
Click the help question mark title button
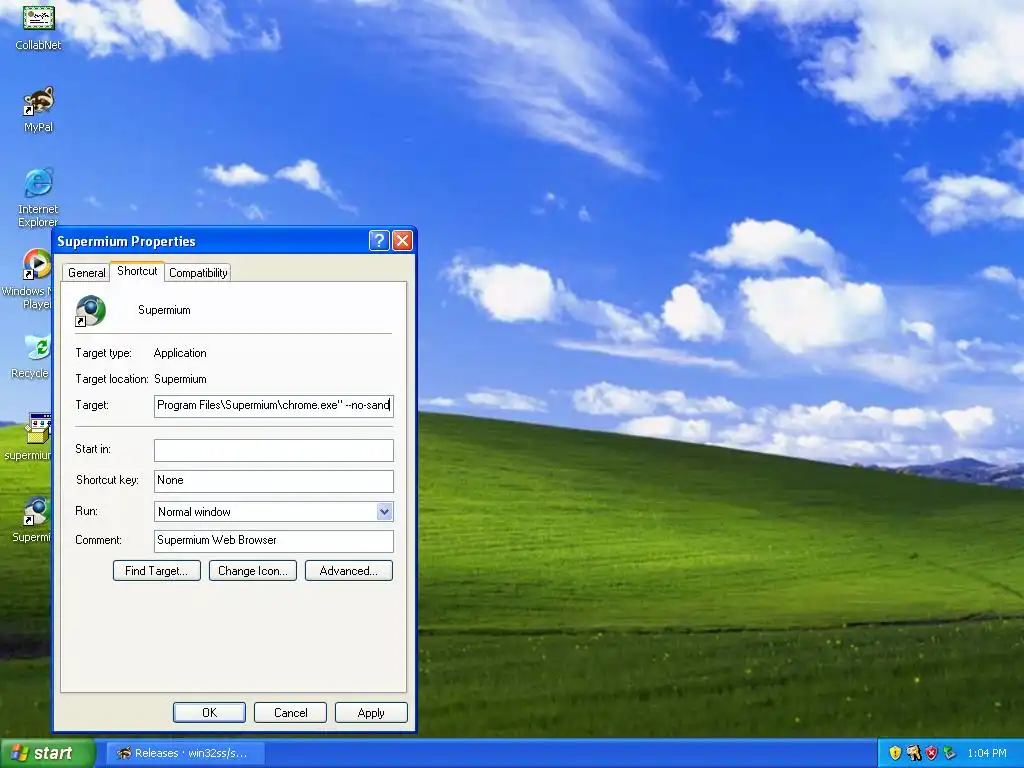(x=379, y=241)
